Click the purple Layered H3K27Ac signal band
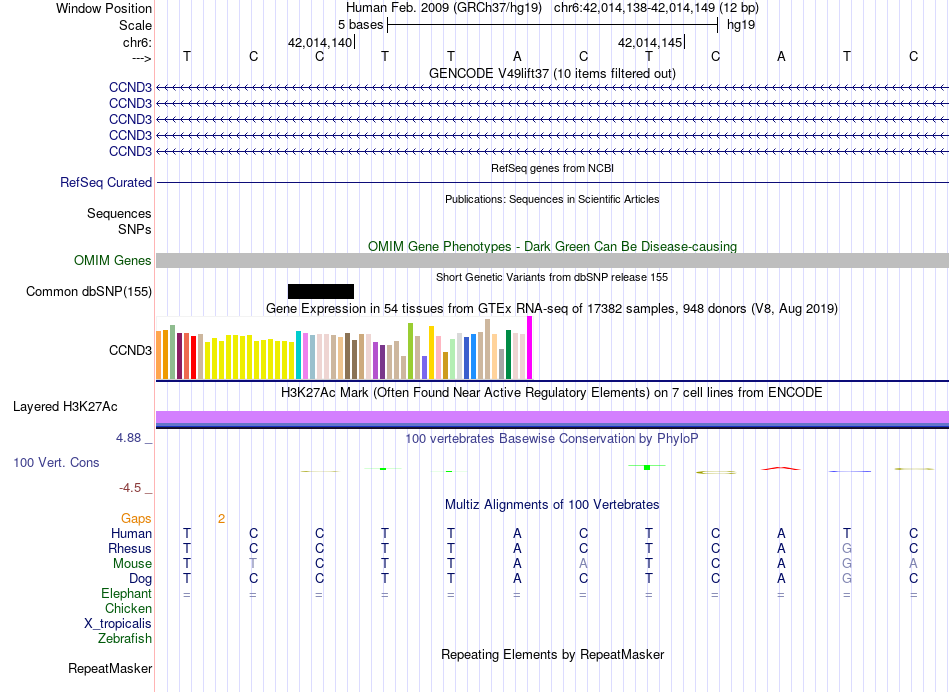 click(x=552, y=417)
